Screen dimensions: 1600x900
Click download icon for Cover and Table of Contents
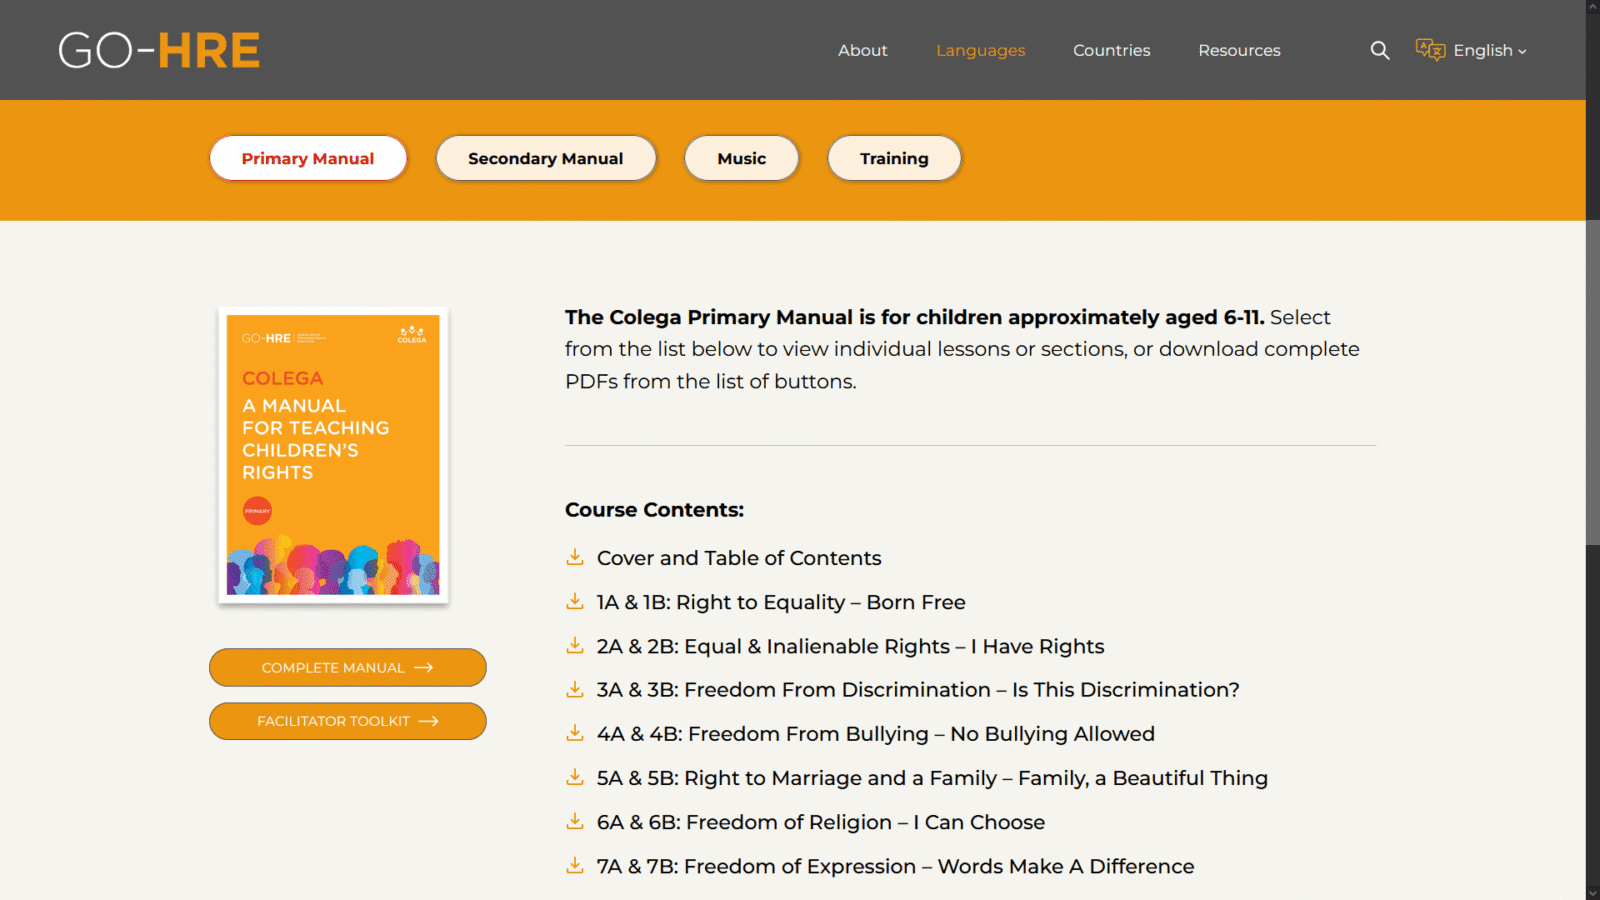pyautogui.click(x=575, y=557)
